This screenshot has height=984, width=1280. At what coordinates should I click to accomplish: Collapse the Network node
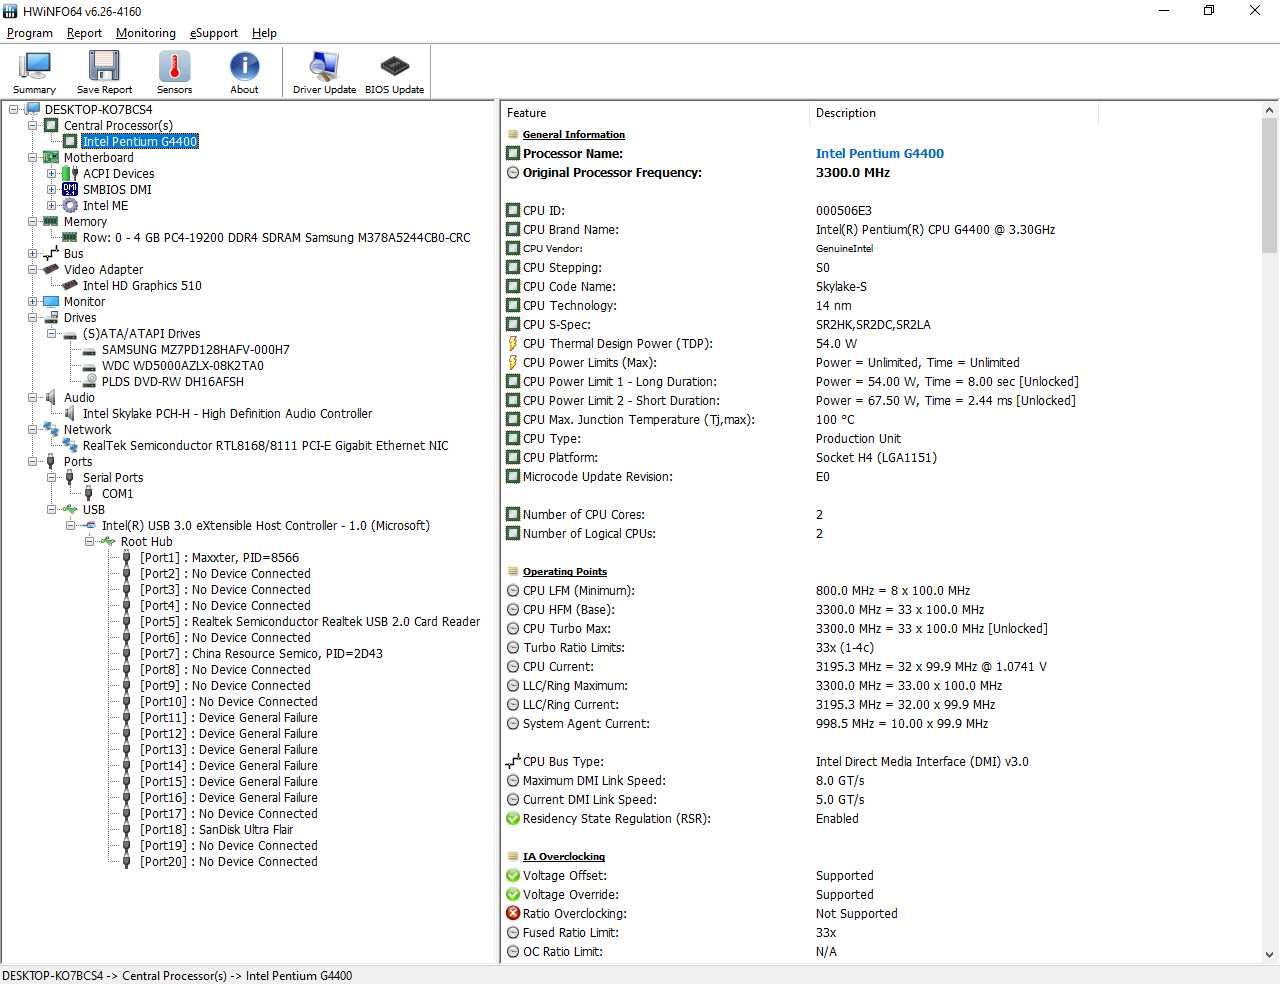pos(32,429)
